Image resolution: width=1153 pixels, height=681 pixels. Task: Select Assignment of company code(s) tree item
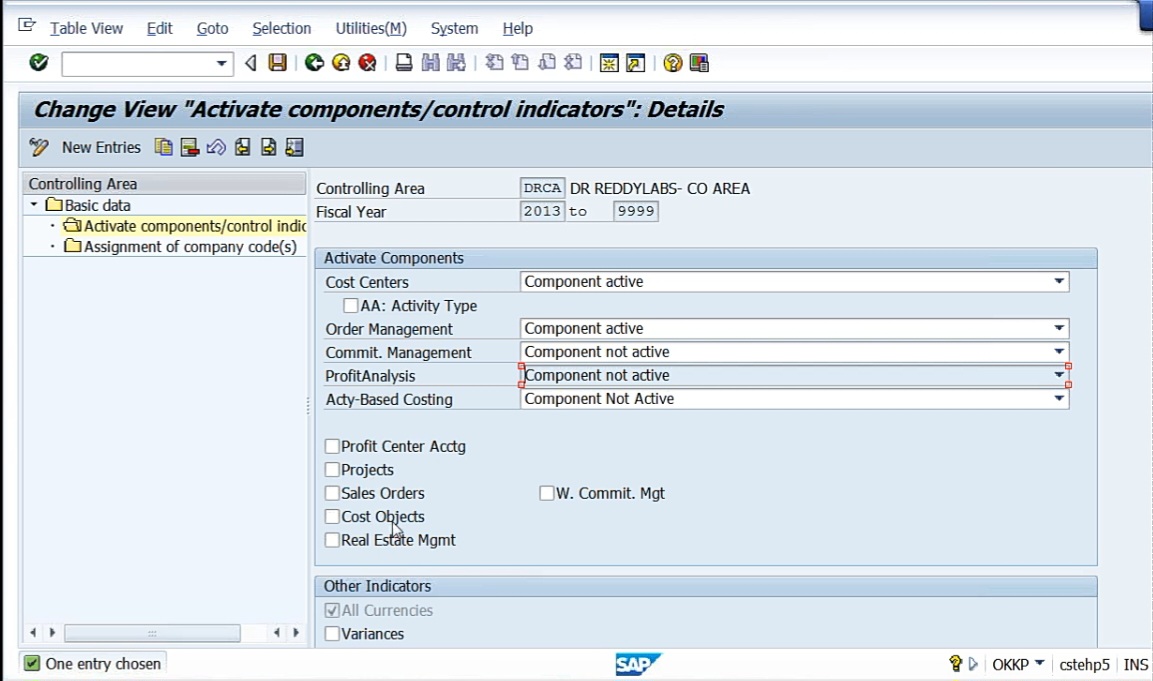(x=190, y=246)
